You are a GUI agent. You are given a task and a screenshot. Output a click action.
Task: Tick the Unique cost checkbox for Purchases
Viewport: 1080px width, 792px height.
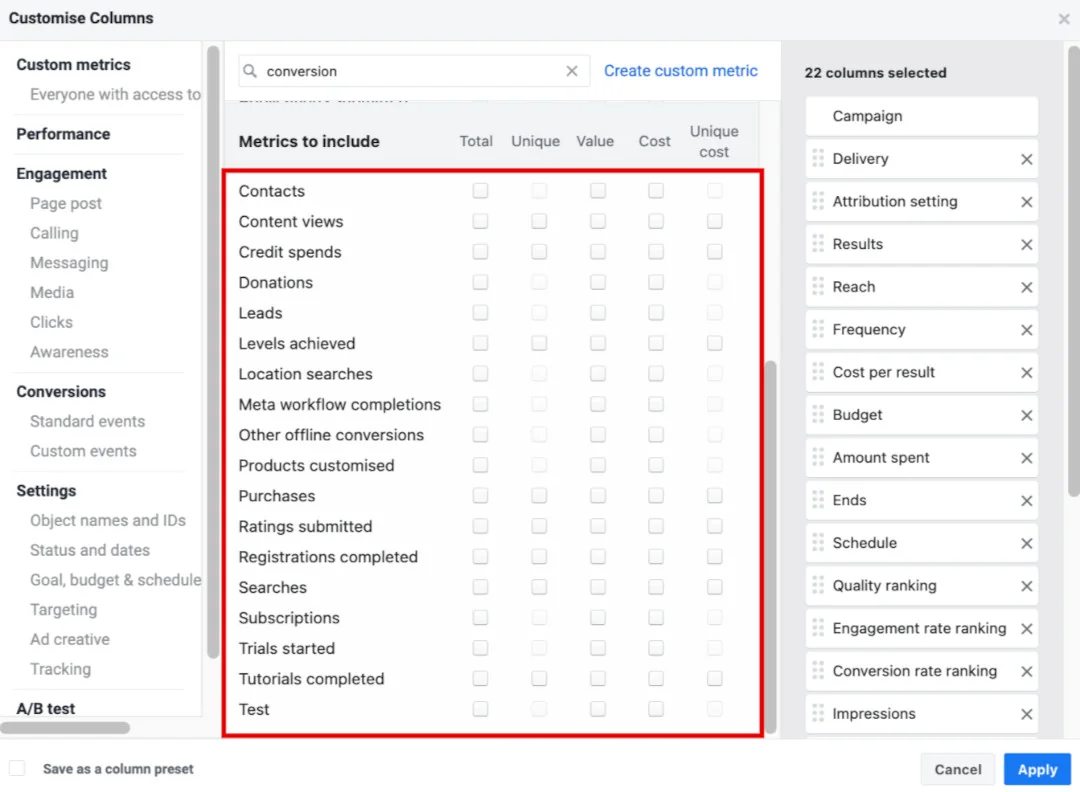pos(714,495)
